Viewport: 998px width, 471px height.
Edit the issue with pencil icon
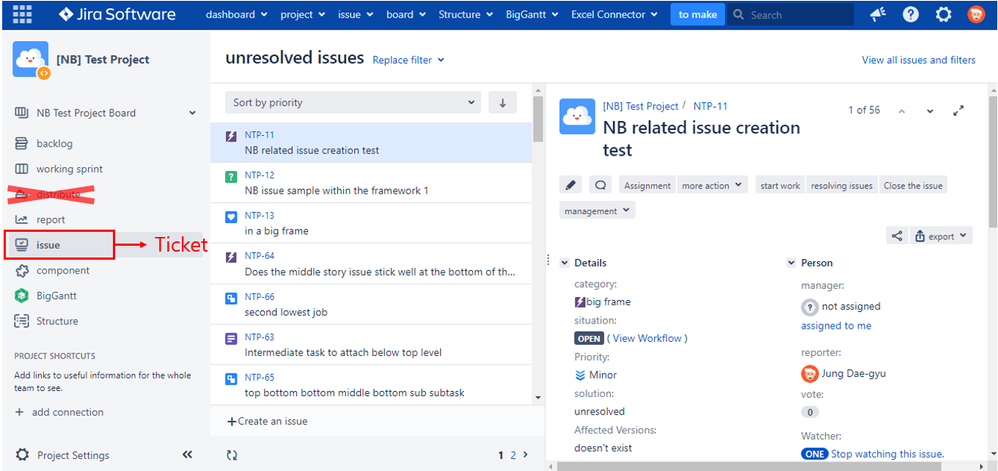tap(570, 185)
